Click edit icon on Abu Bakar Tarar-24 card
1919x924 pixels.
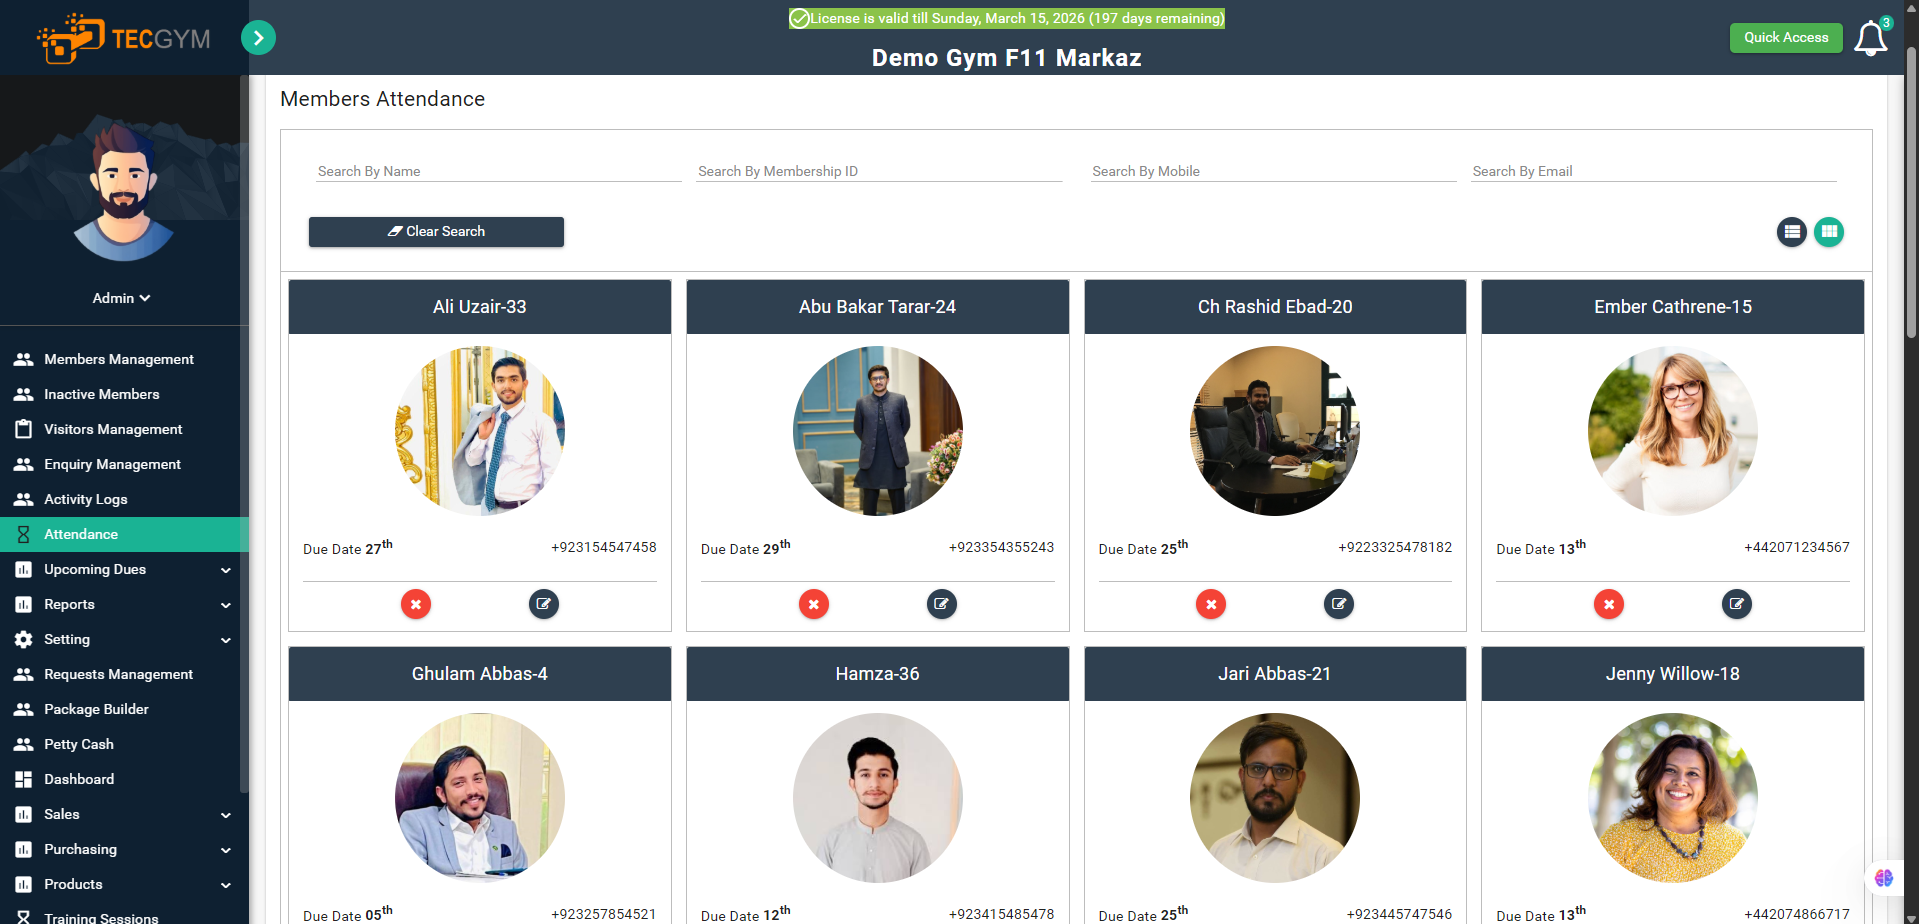942,604
